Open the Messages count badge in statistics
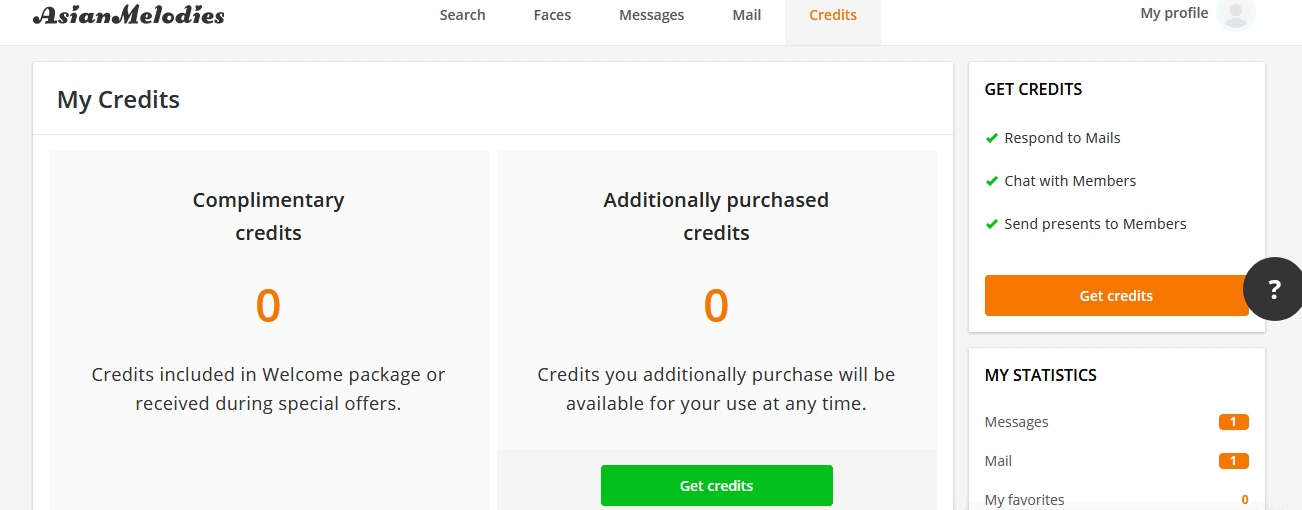The height and width of the screenshot is (510, 1302). click(1234, 422)
